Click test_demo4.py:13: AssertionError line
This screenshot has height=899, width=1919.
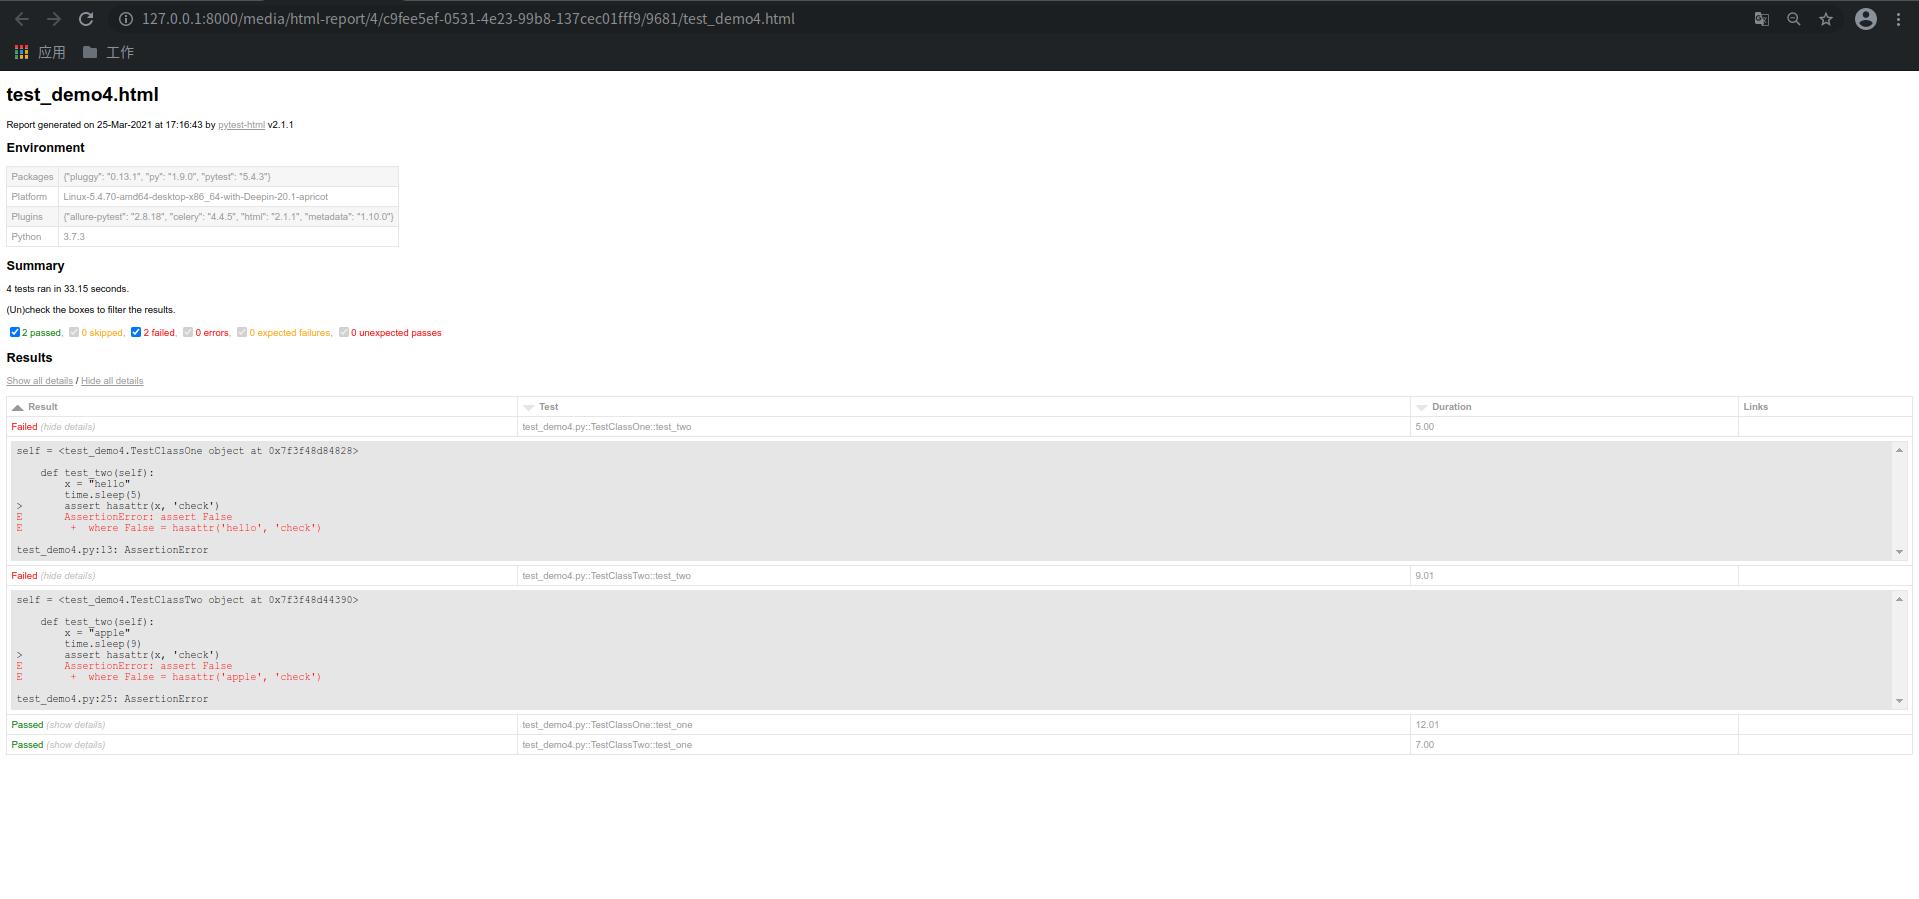coord(112,550)
